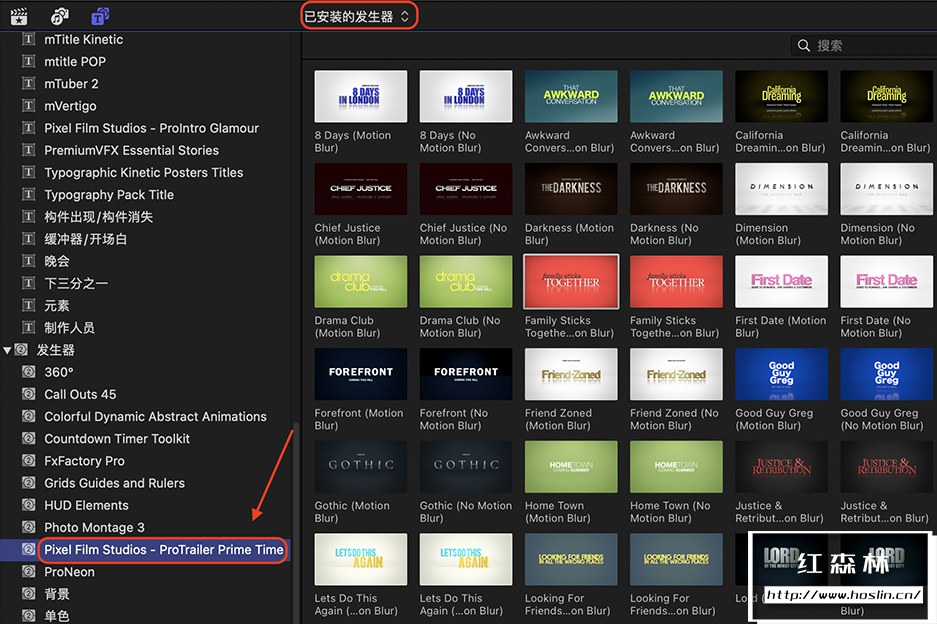The width and height of the screenshot is (937, 624).
Task: Click the generator icon beside ProNeon
Action: [x=28, y=571]
